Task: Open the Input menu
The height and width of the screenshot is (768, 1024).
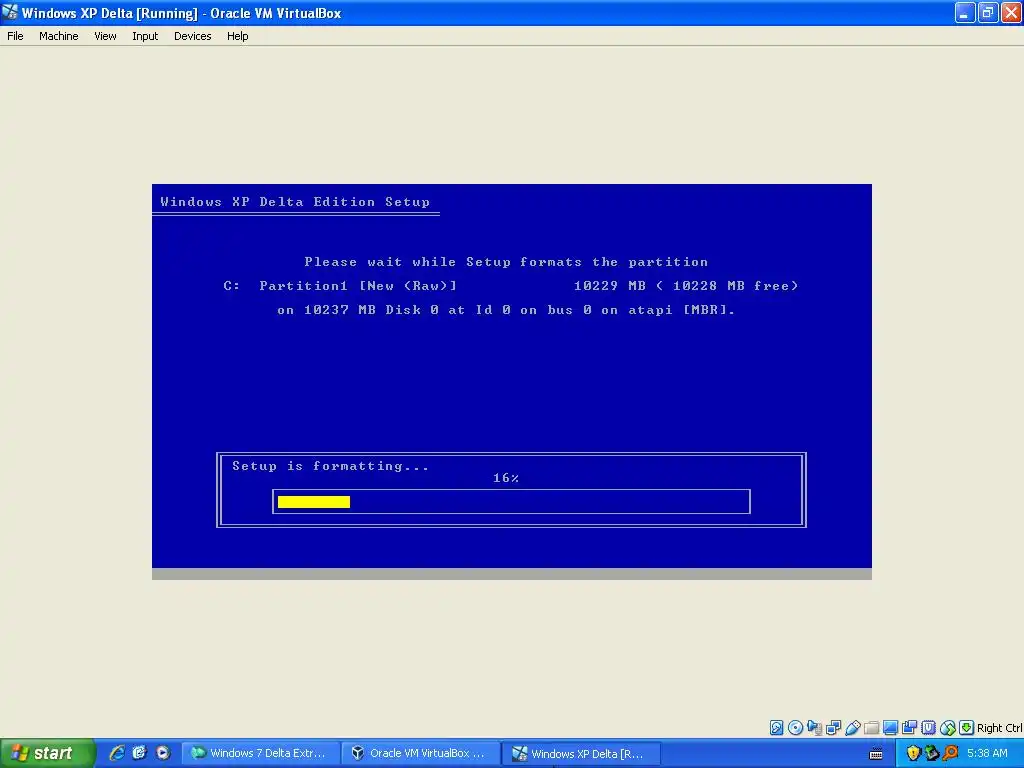Action: 145,36
